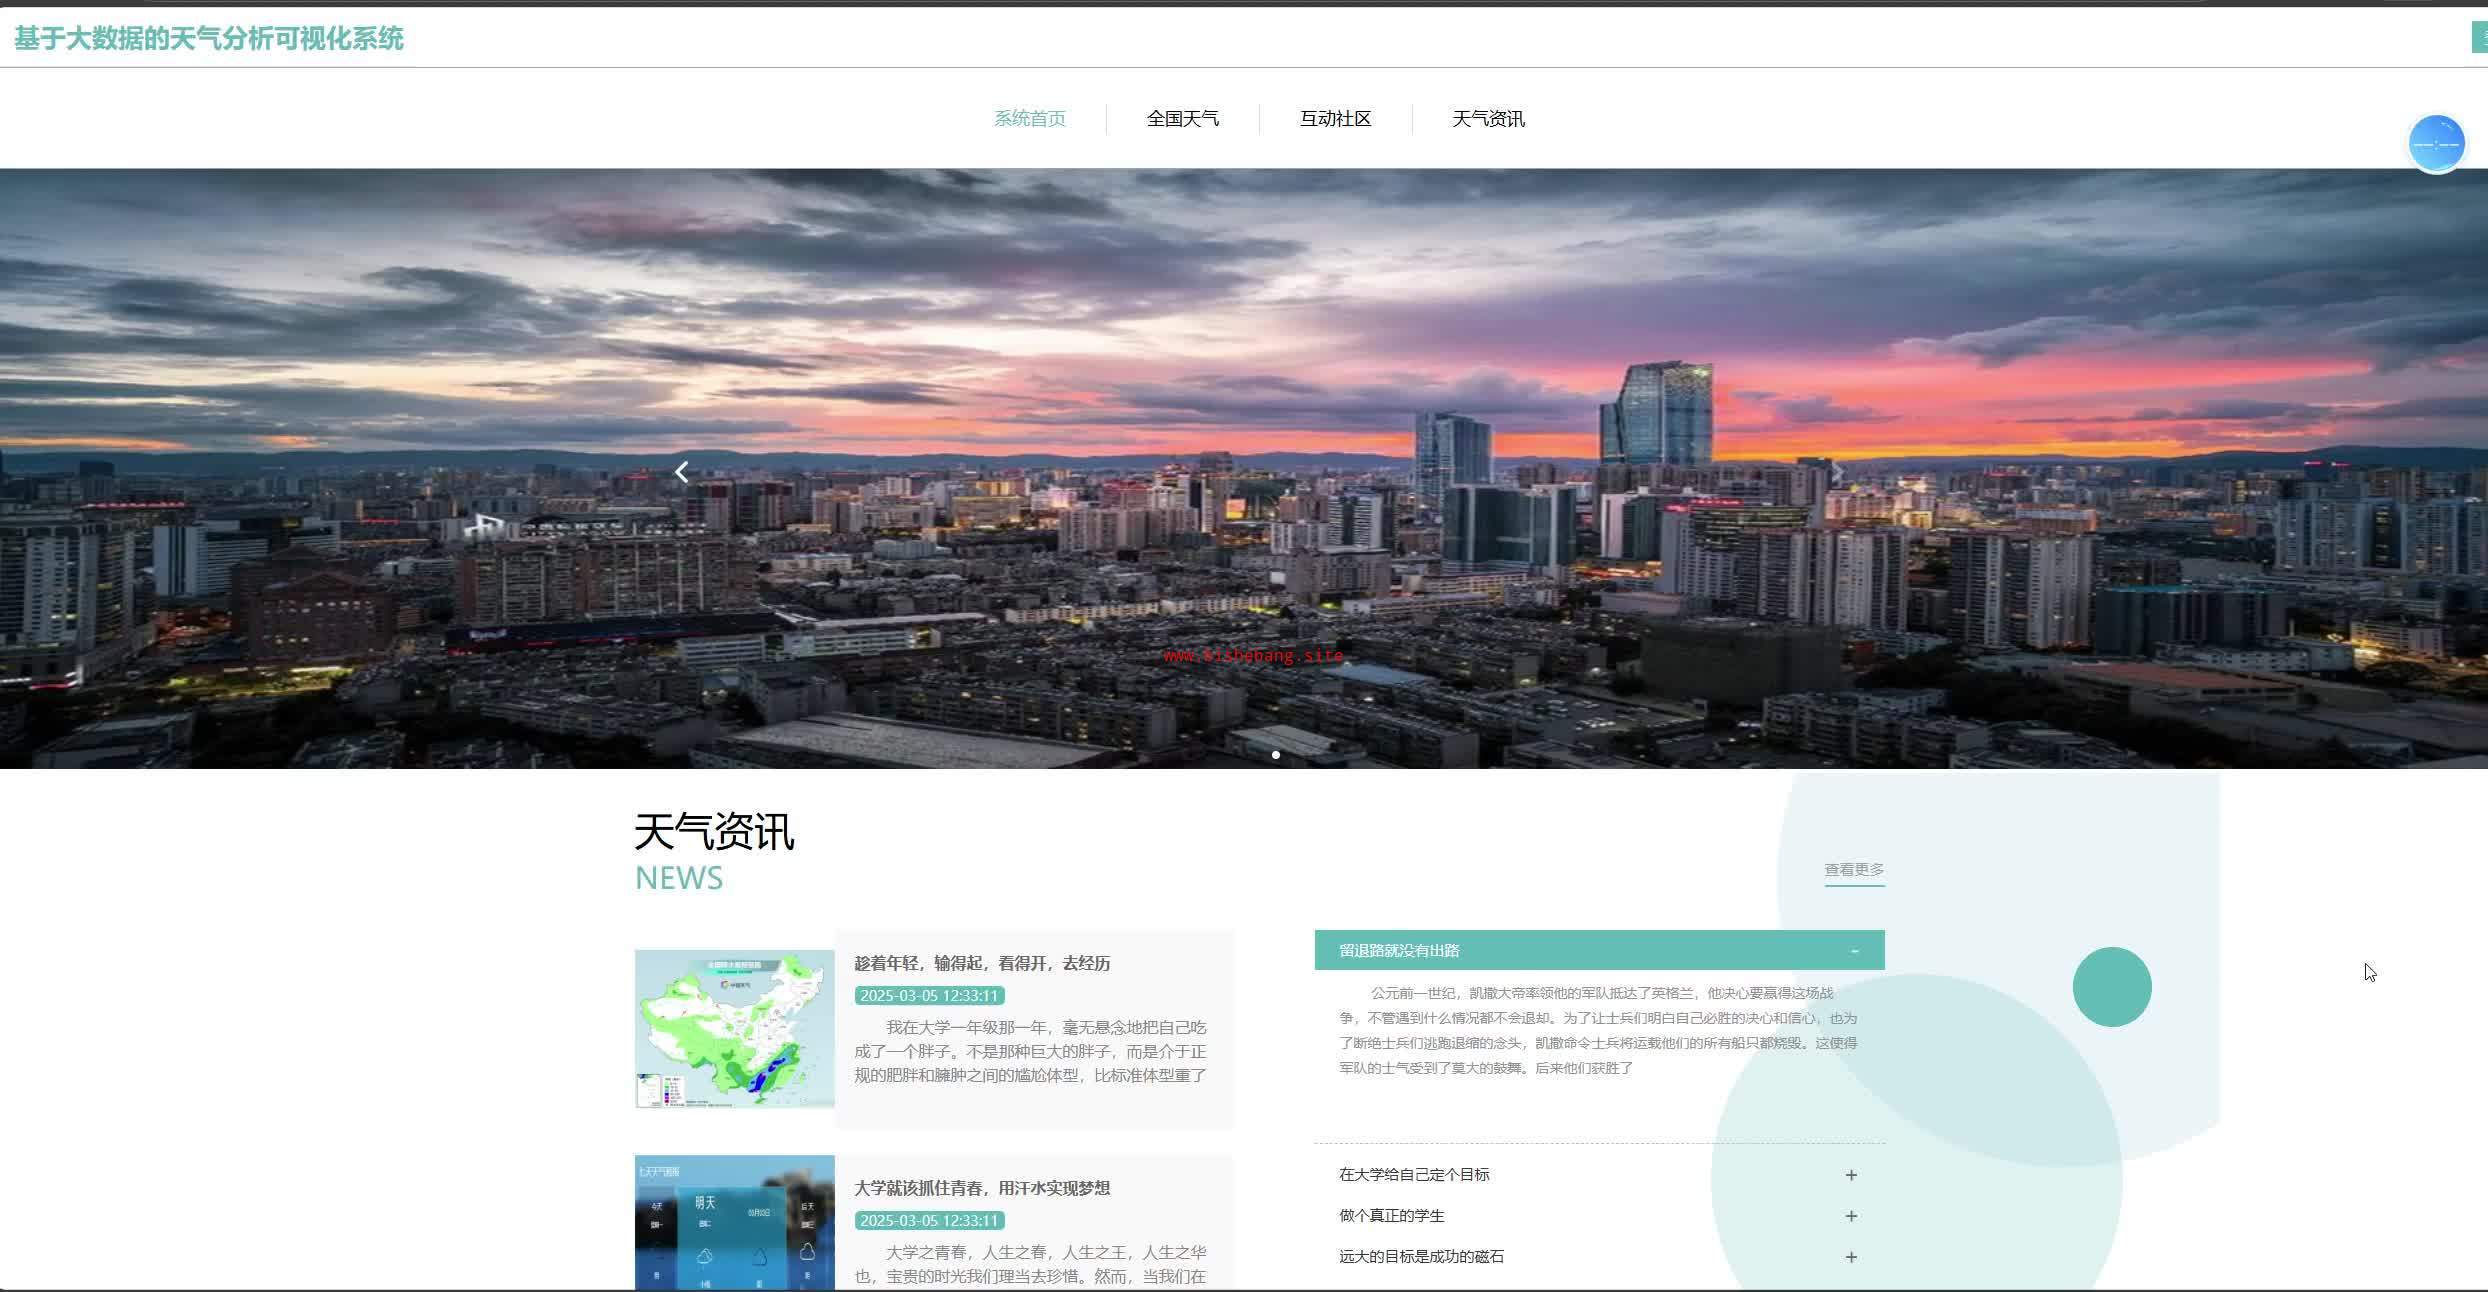Click the teal button at top-right edge
Viewport: 2488px width, 1292px height.
[2480, 38]
